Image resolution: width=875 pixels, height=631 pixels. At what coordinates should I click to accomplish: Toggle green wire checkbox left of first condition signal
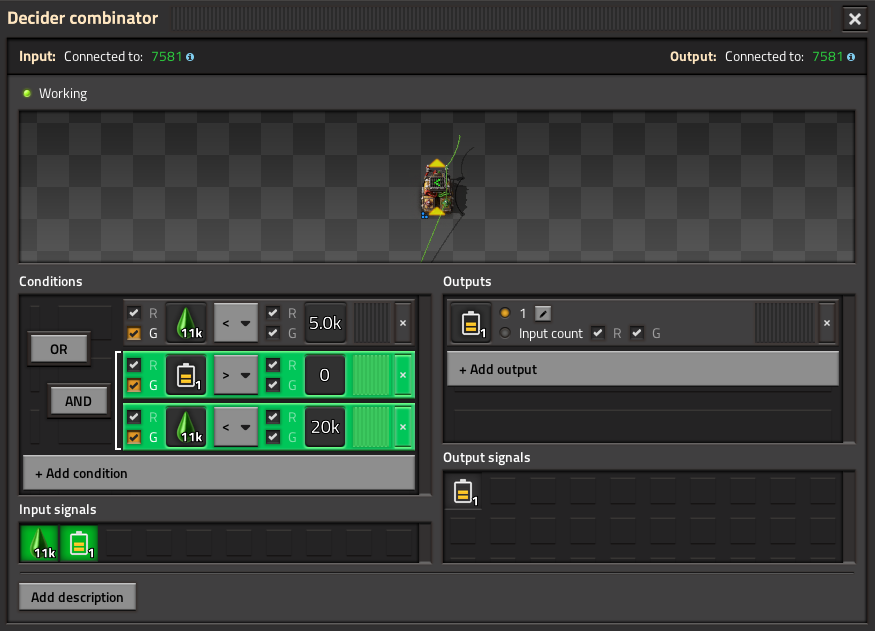click(134, 334)
